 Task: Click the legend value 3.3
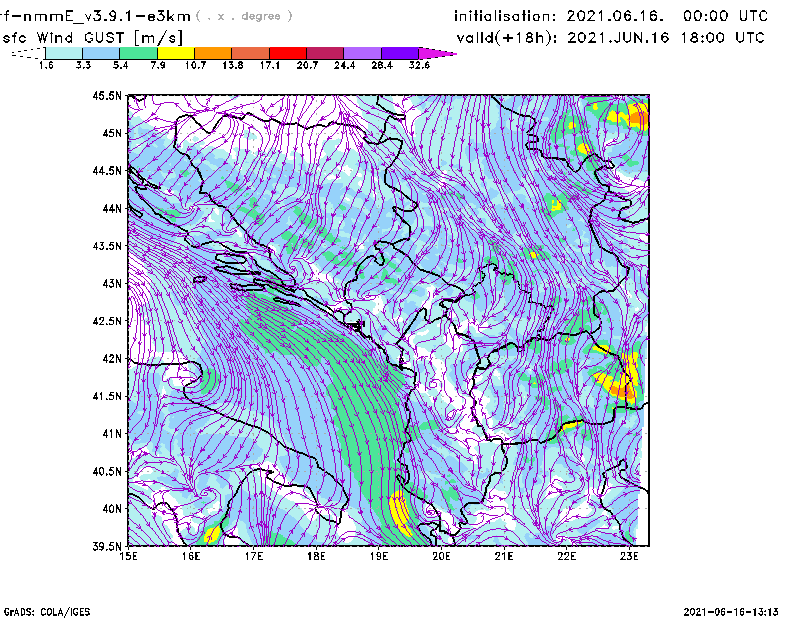pyautogui.click(x=83, y=65)
